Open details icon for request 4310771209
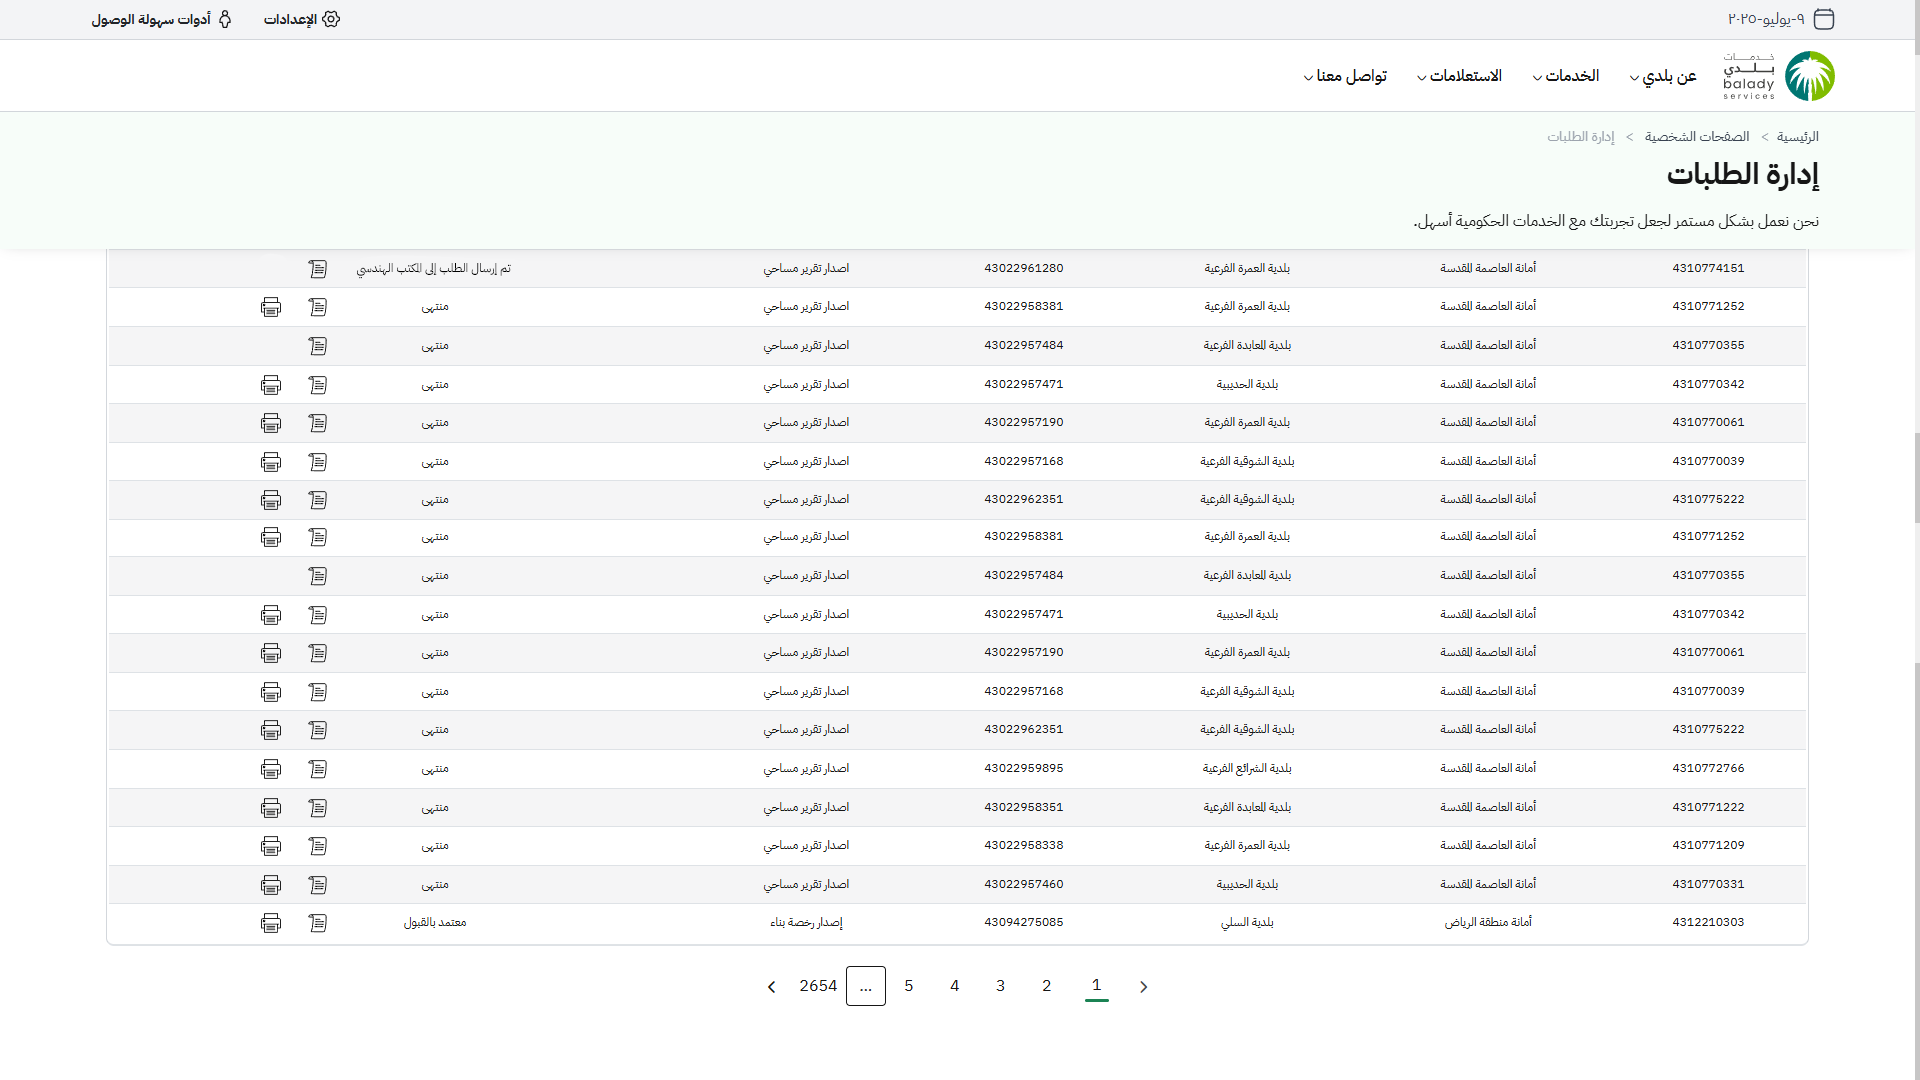The width and height of the screenshot is (1920, 1080). point(318,846)
